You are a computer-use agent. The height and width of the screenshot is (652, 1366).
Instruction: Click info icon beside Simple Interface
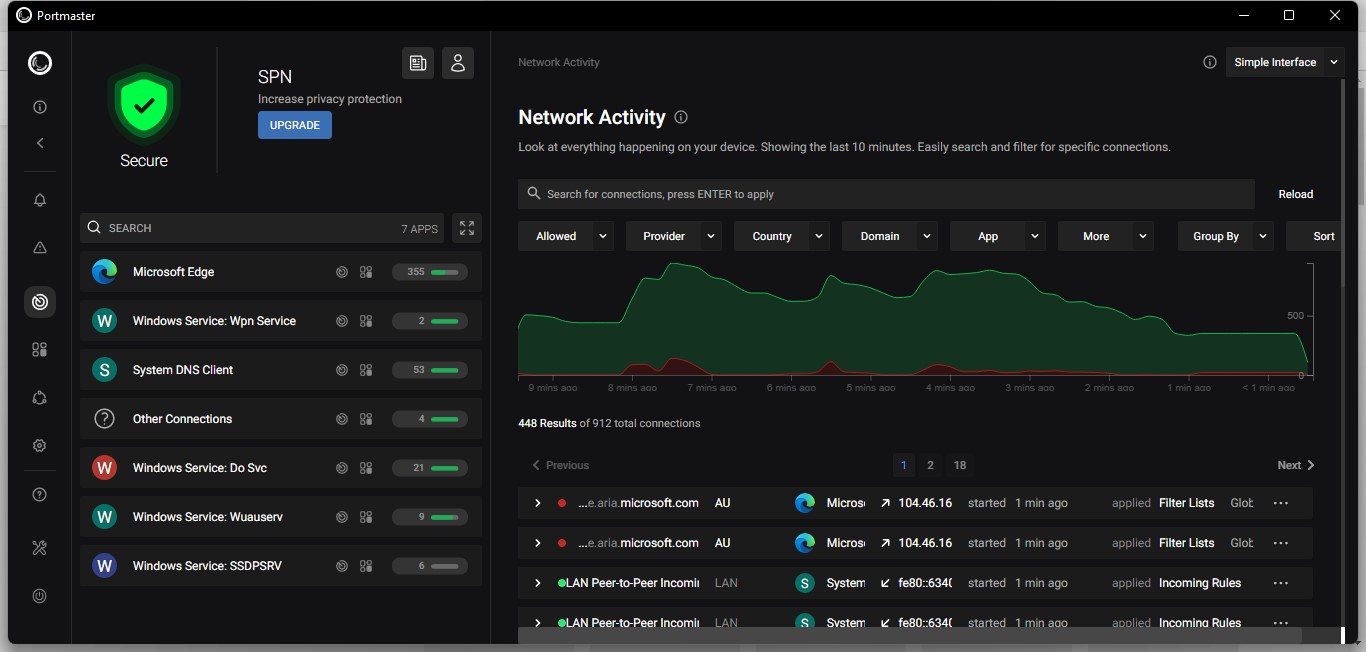[x=1210, y=62]
